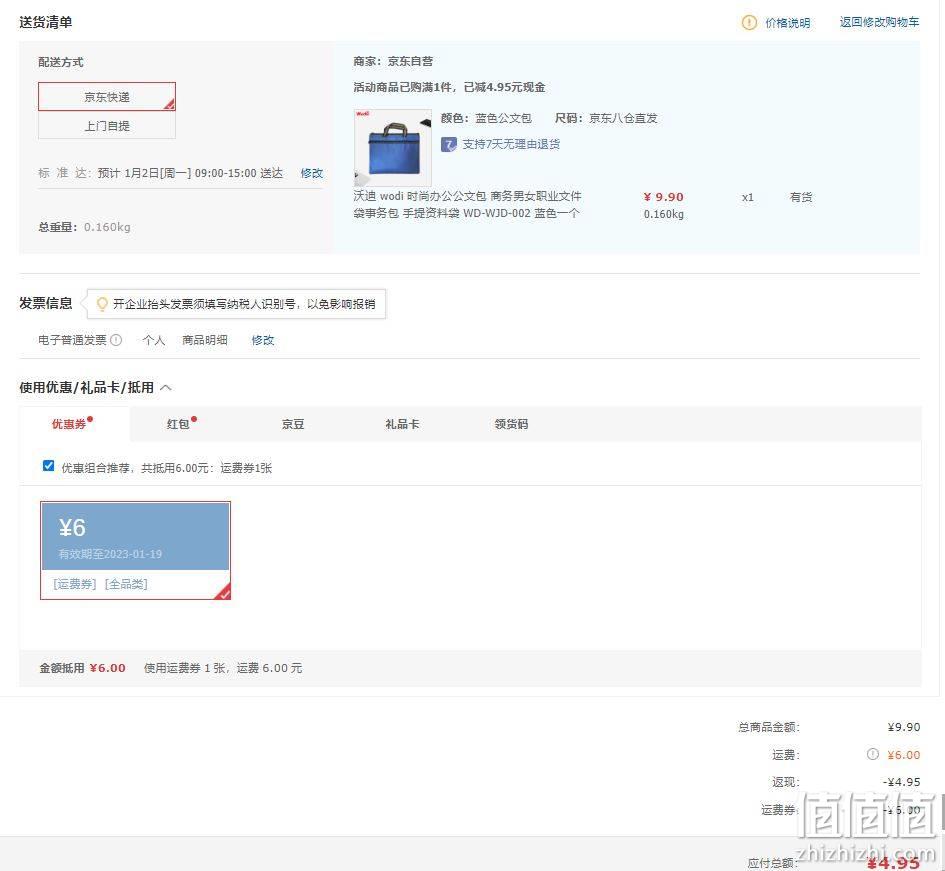Click the info icon next to 运费 amount
945x871 pixels.
(x=872, y=754)
